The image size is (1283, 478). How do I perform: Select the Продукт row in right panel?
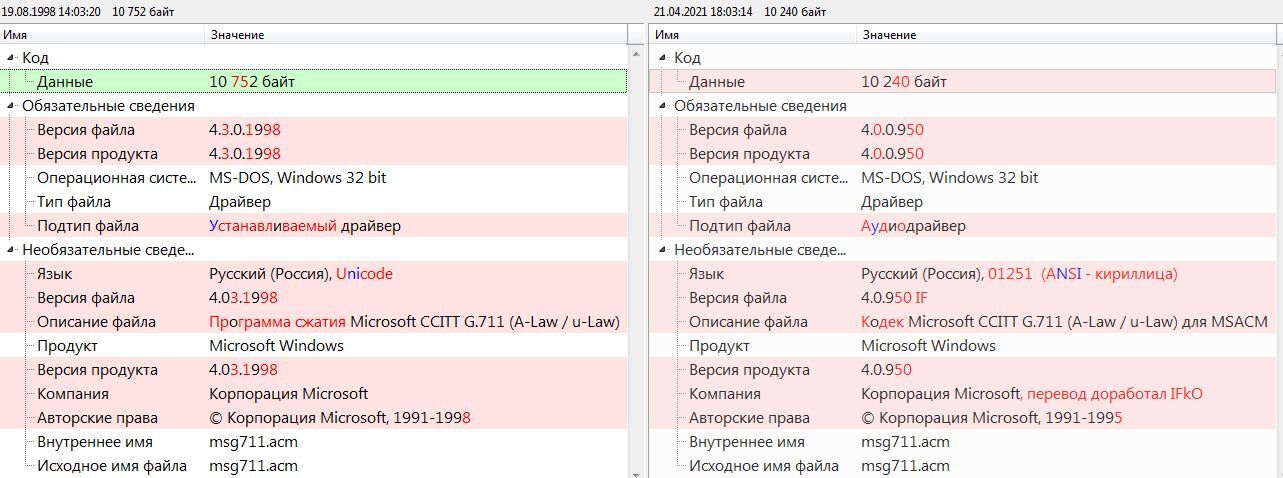click(x=964, y=346)
